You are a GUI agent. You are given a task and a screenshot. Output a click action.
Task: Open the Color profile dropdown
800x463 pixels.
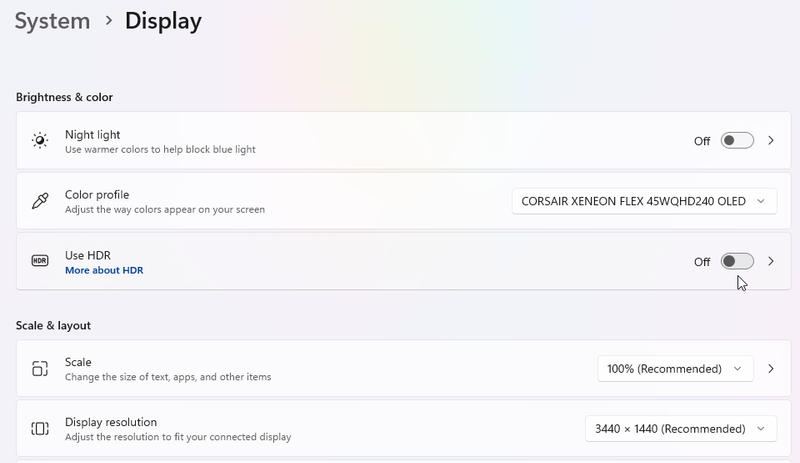point(644,201)
